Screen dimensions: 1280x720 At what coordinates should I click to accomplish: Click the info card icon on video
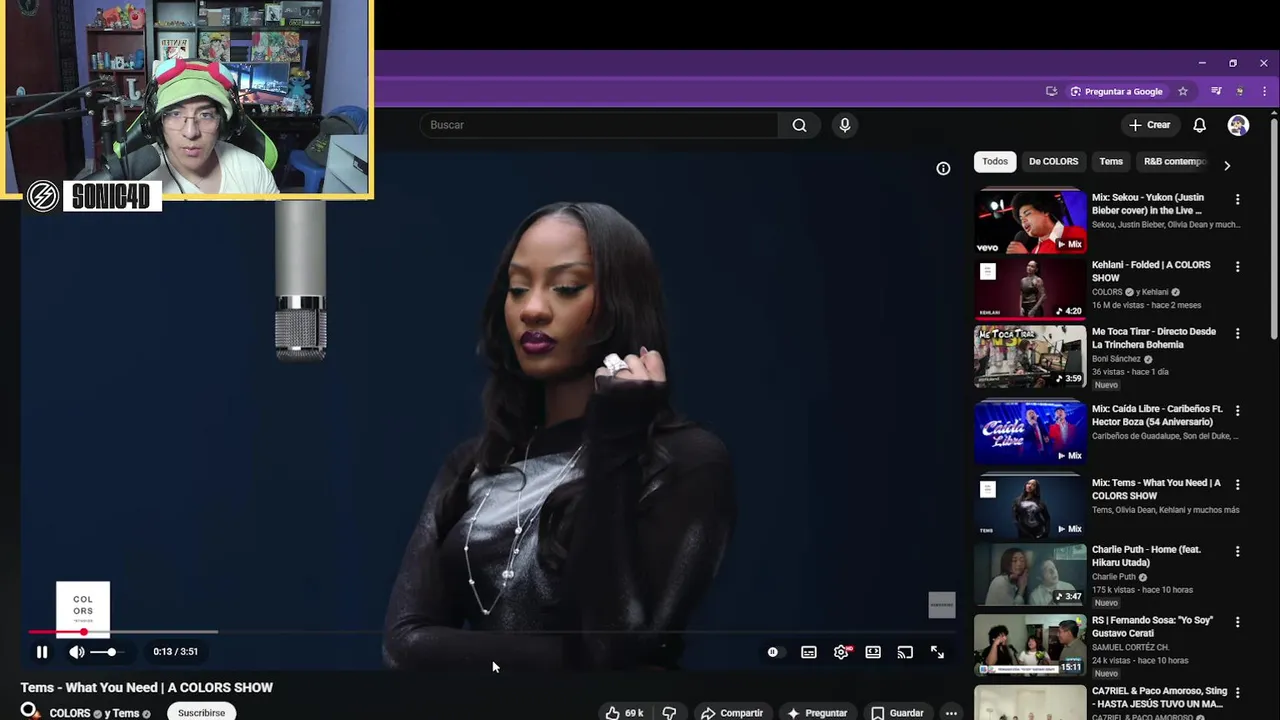[943, 168]
